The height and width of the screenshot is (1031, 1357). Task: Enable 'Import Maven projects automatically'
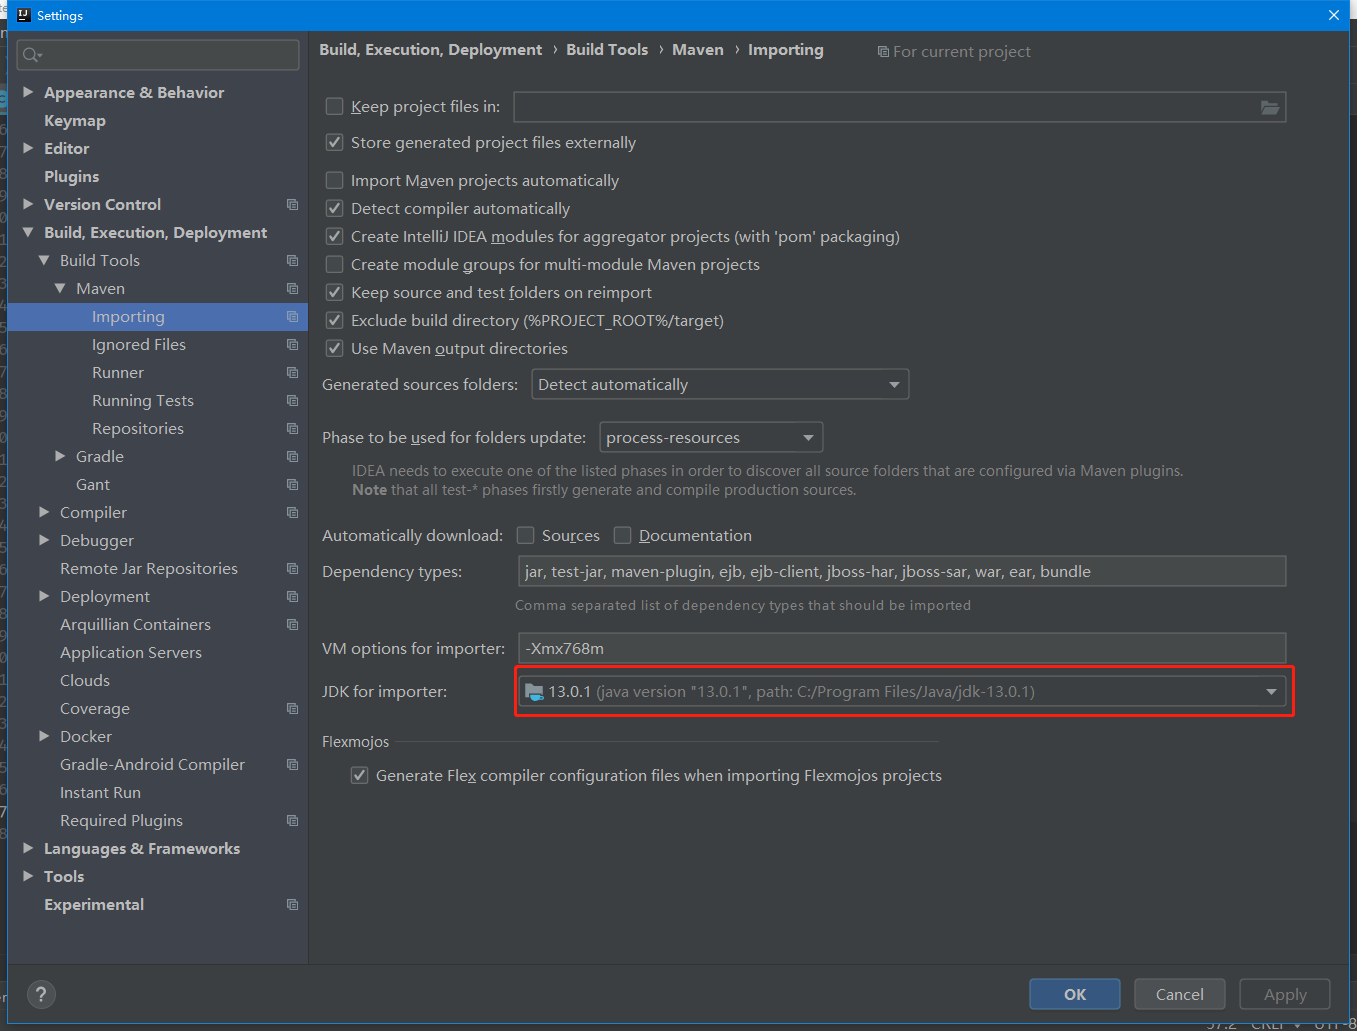tap(334, 180)
